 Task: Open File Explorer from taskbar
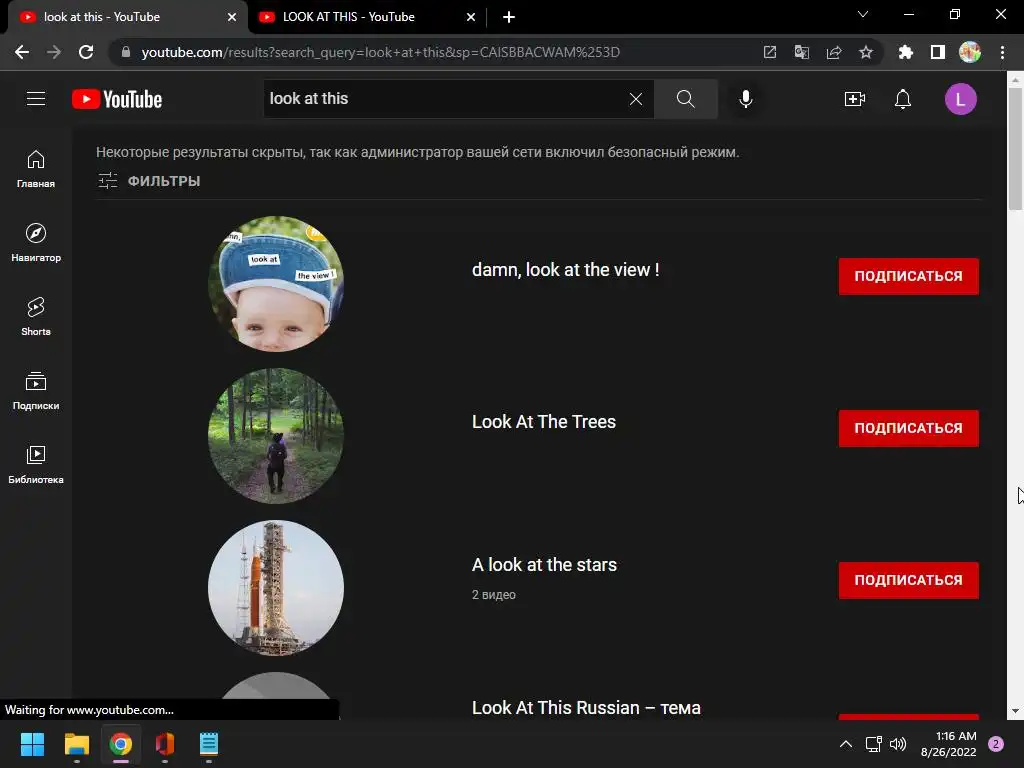click(76, 744)
